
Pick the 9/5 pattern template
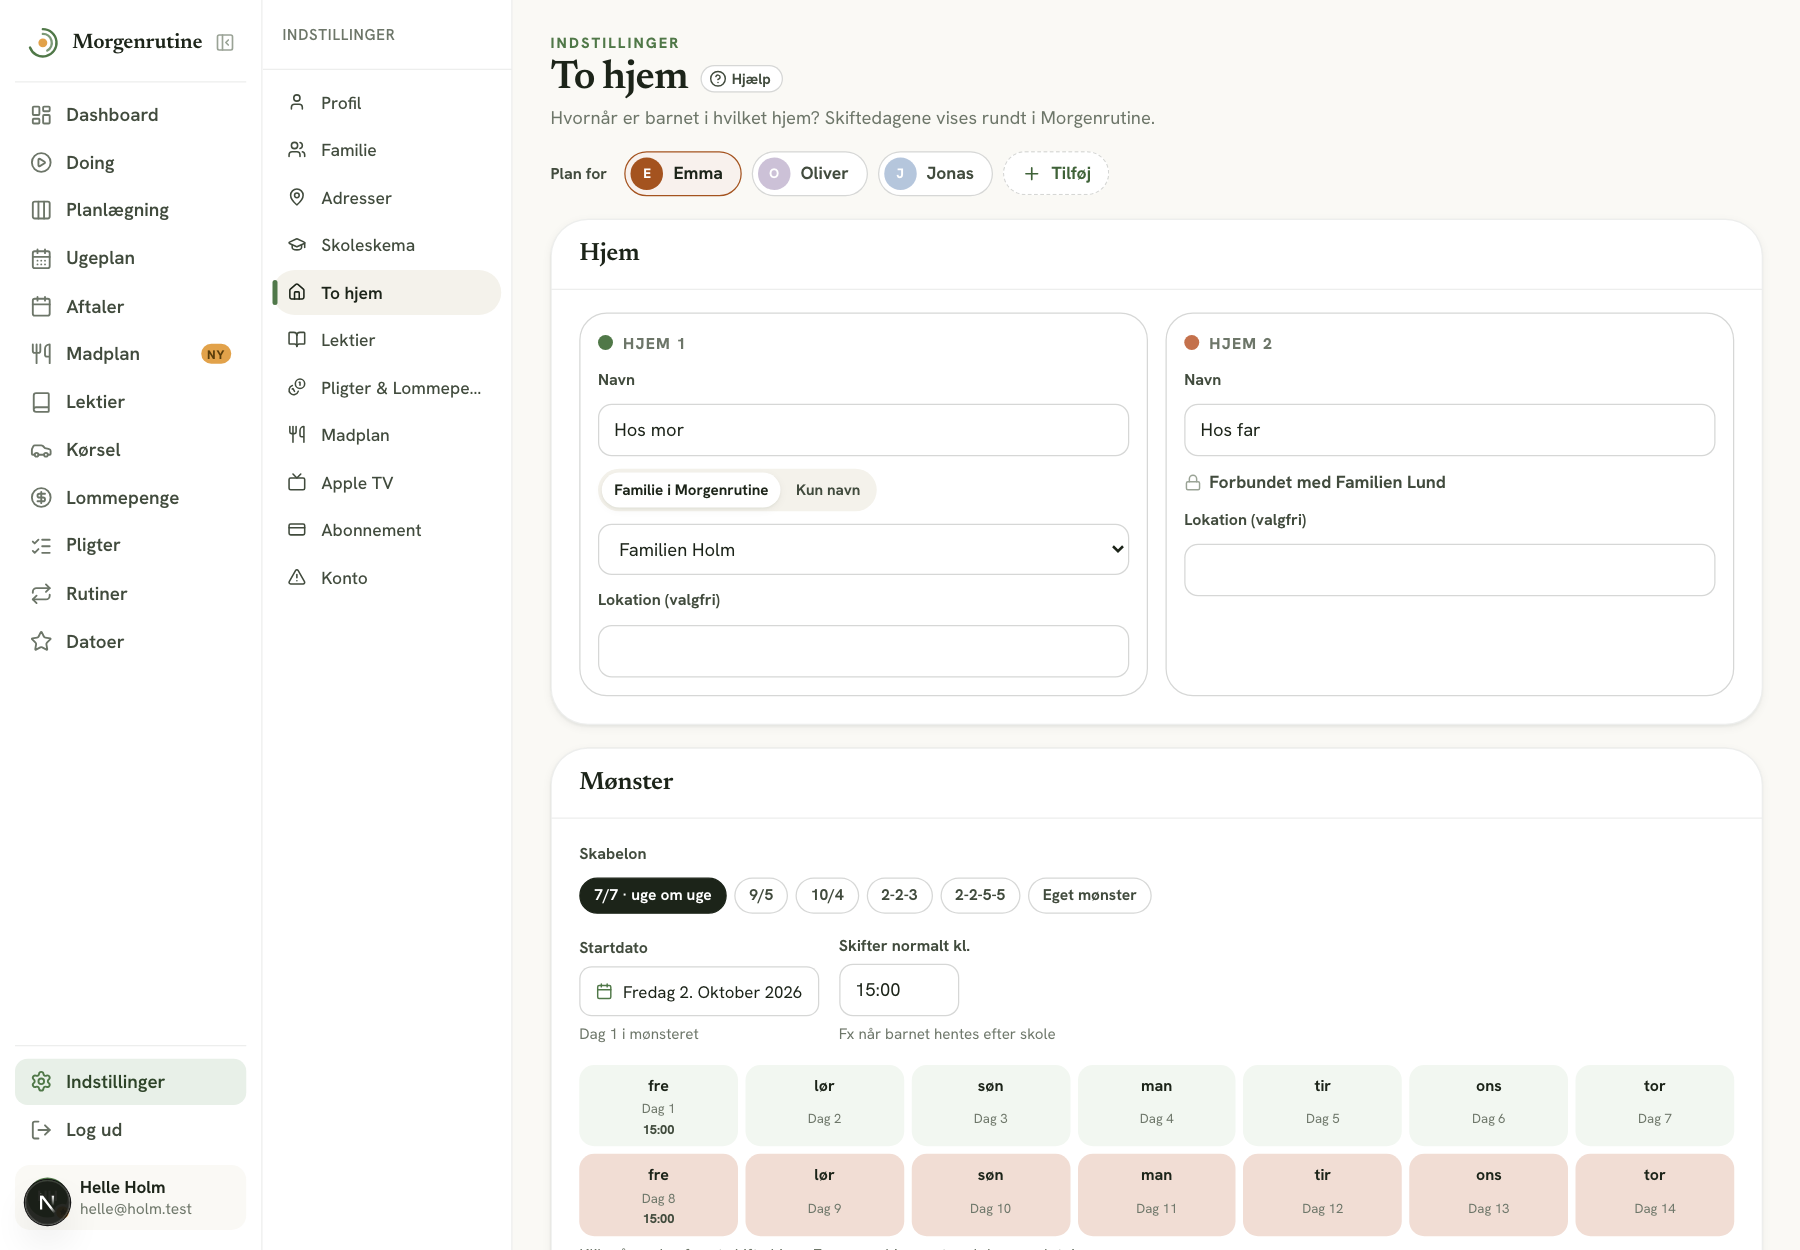point(761,895)
